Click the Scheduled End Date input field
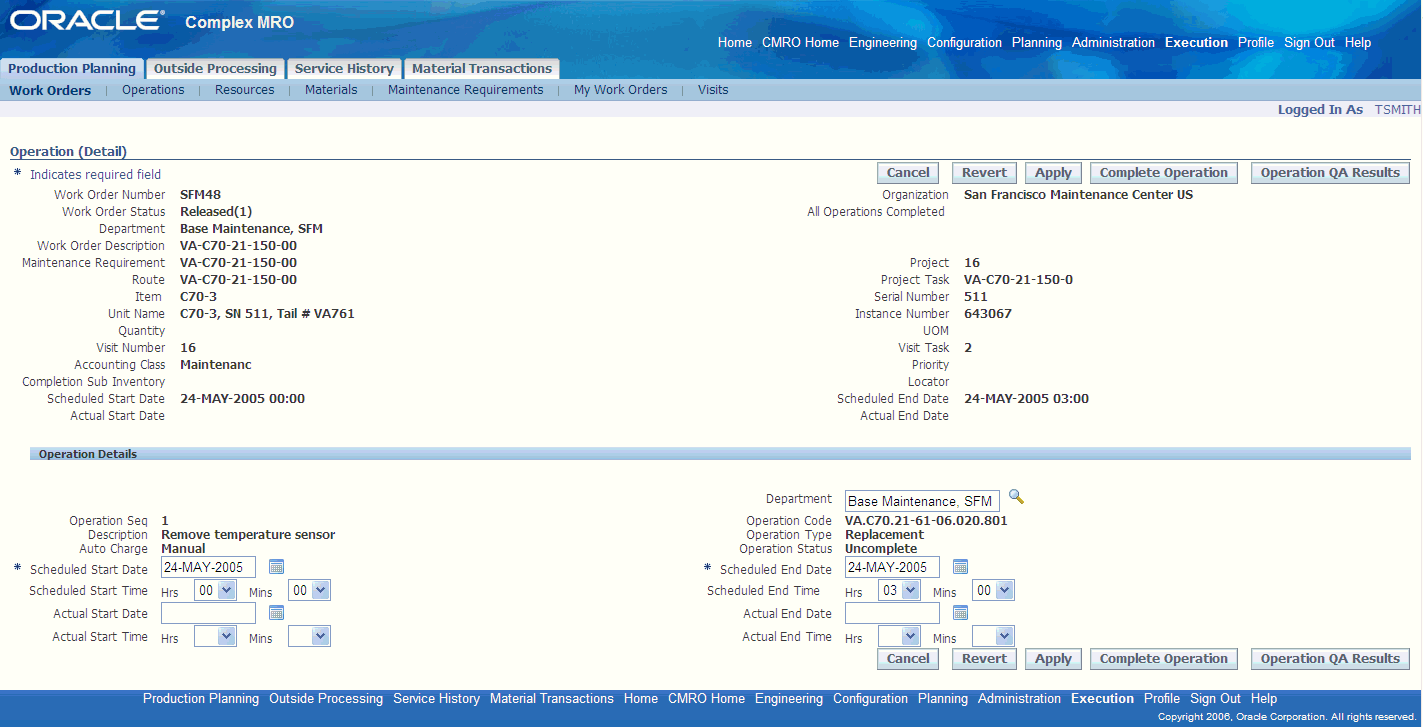This screenshot has width=1423, height=727. pos(892,568)
